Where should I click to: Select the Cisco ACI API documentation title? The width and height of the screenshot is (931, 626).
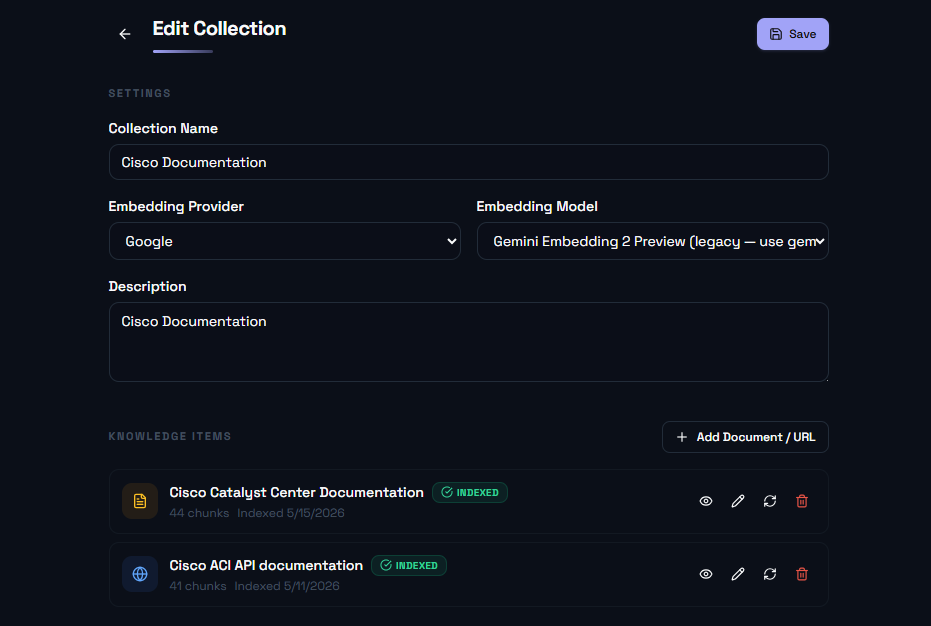pos(266,565)
